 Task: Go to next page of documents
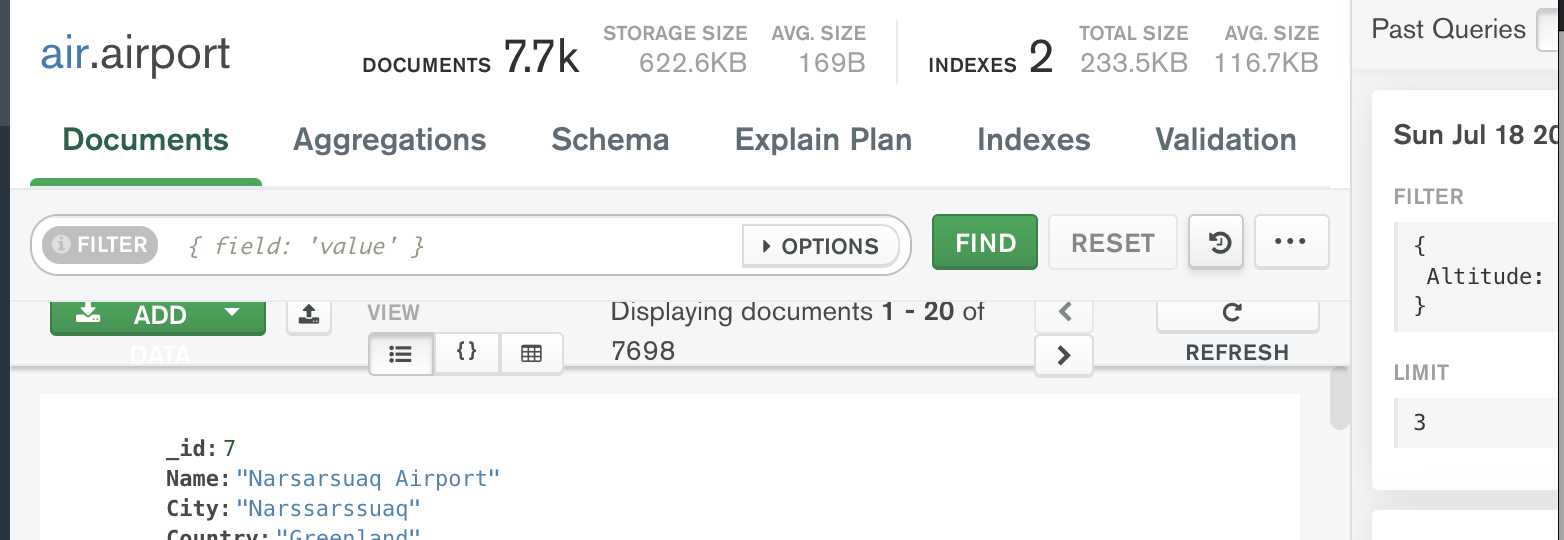(1063, 355)
